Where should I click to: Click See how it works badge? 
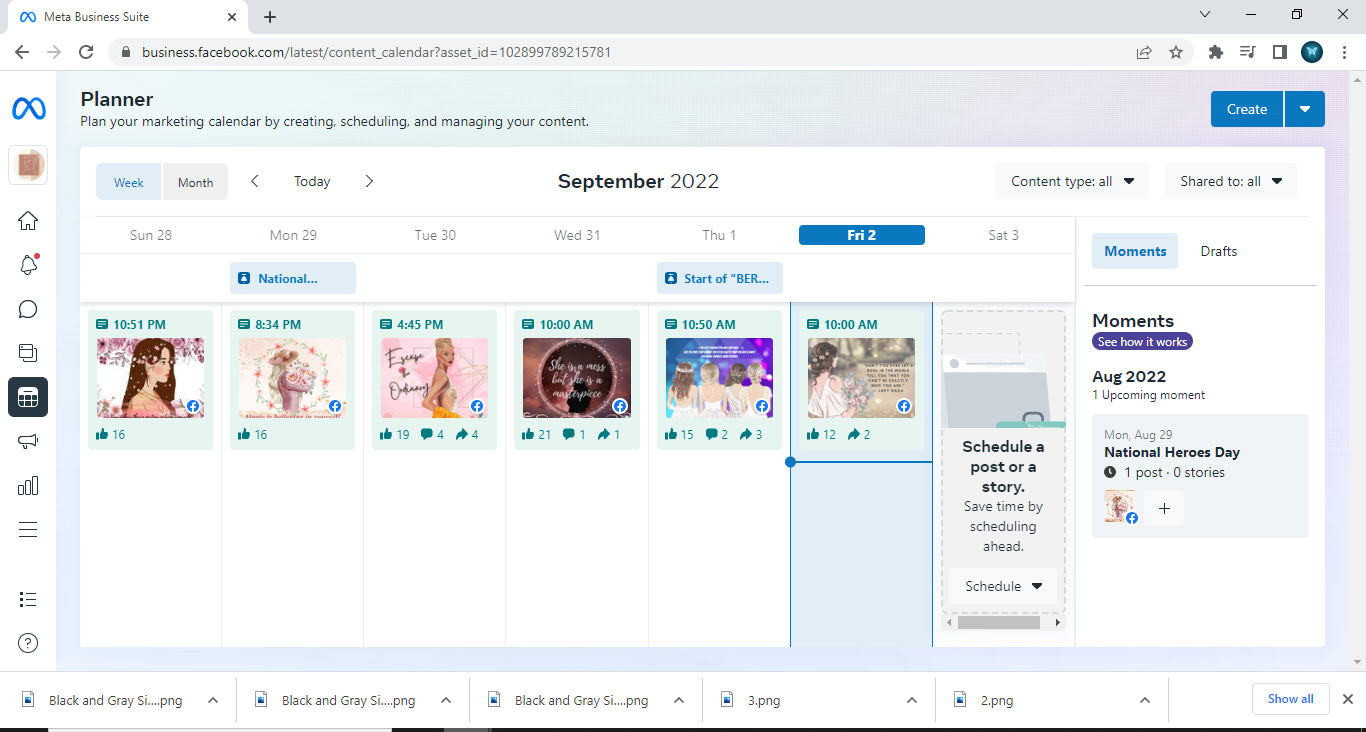(1143, 341)
